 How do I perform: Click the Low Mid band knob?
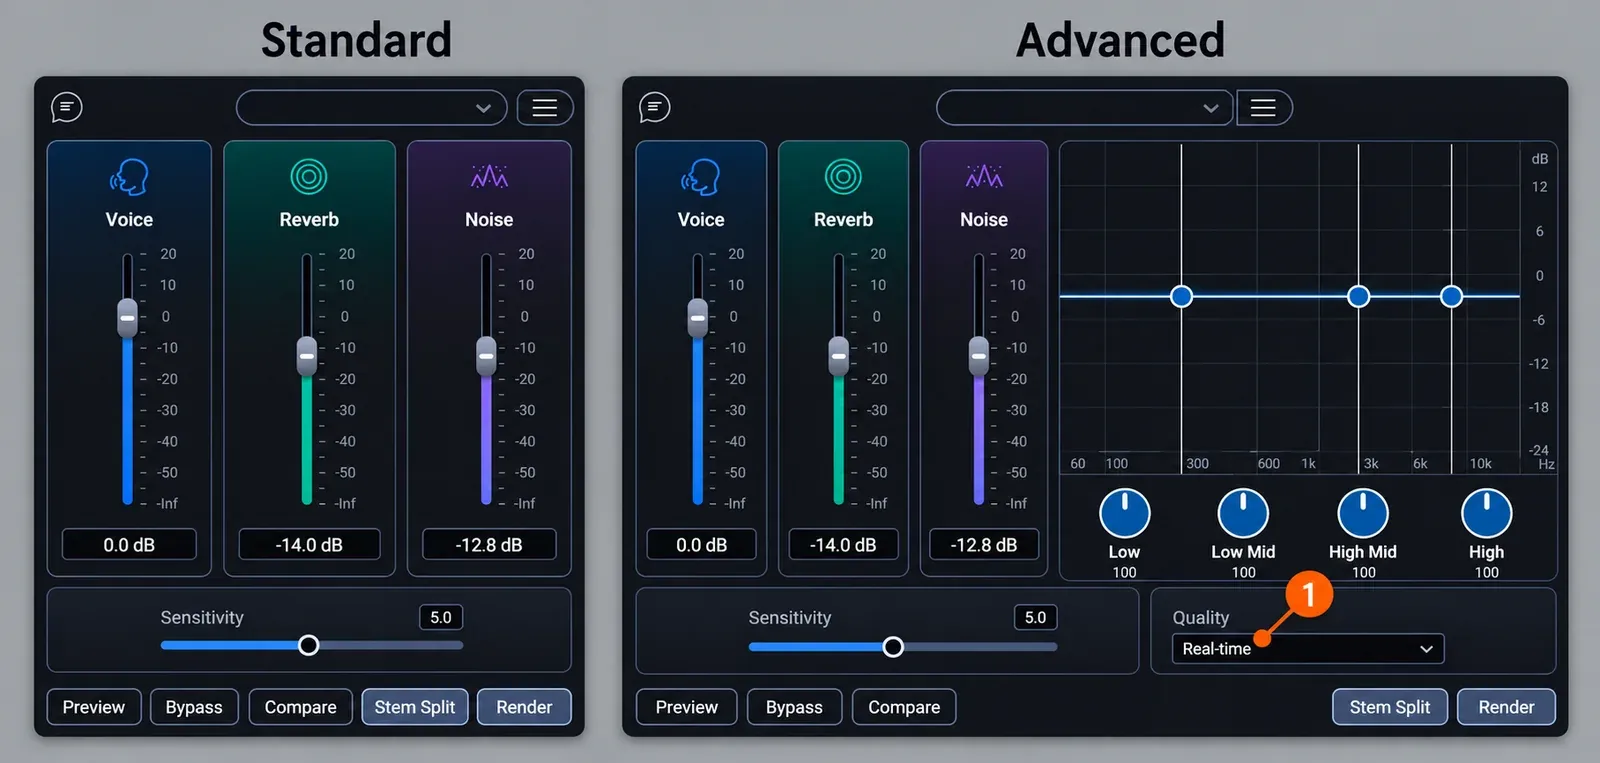1243,514
